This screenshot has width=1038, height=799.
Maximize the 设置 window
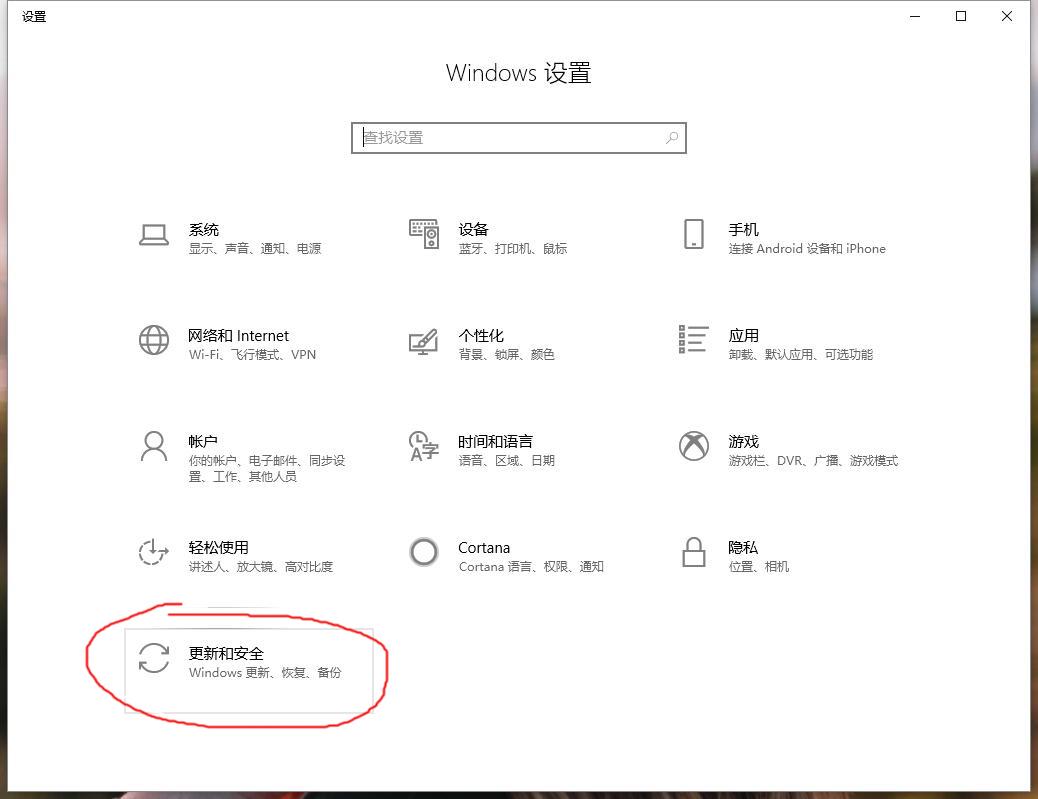coord(961,16)
